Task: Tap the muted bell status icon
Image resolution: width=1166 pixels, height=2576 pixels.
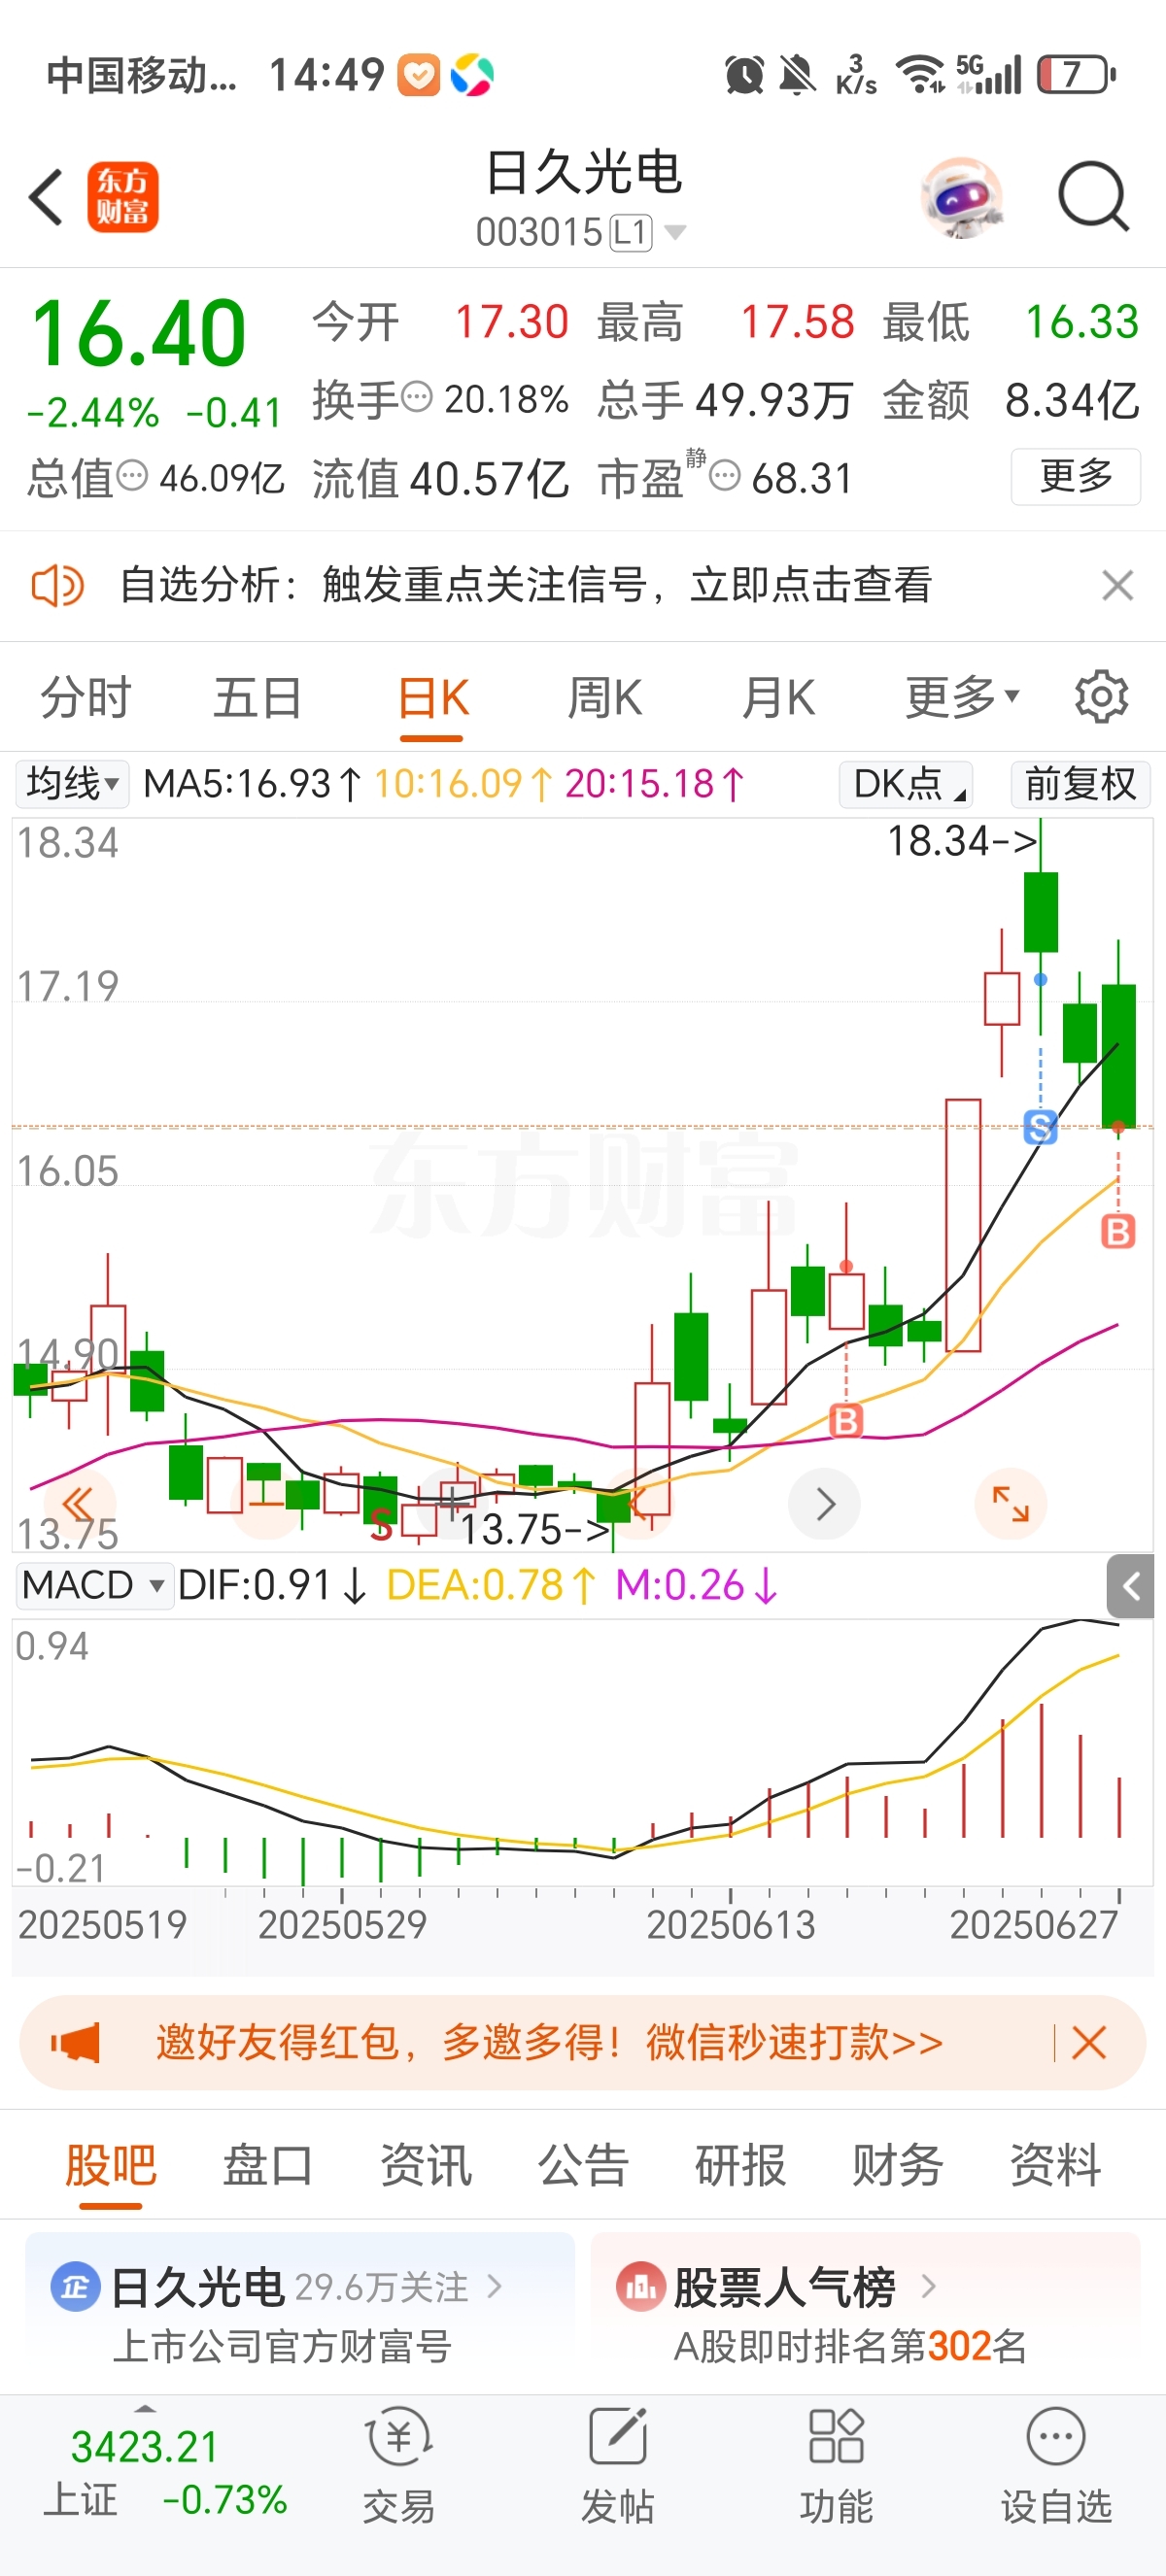Action: click(797, 74)
